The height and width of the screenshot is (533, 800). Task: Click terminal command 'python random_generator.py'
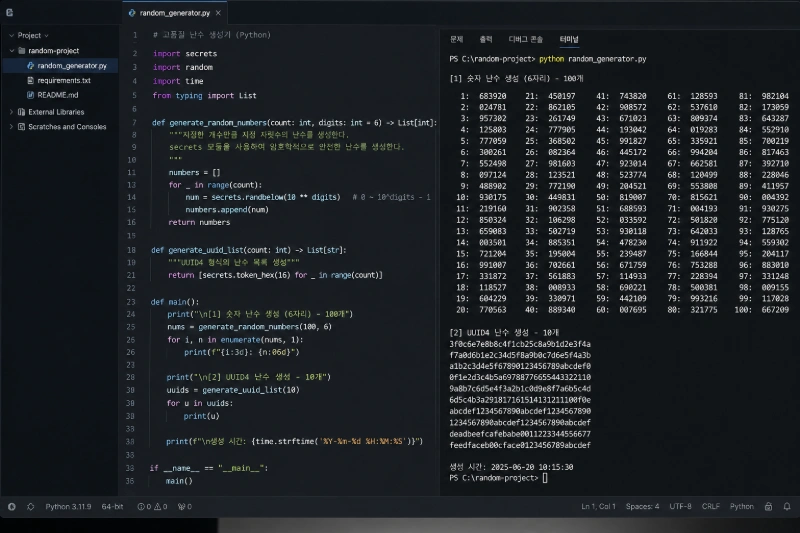coord(592,59)
